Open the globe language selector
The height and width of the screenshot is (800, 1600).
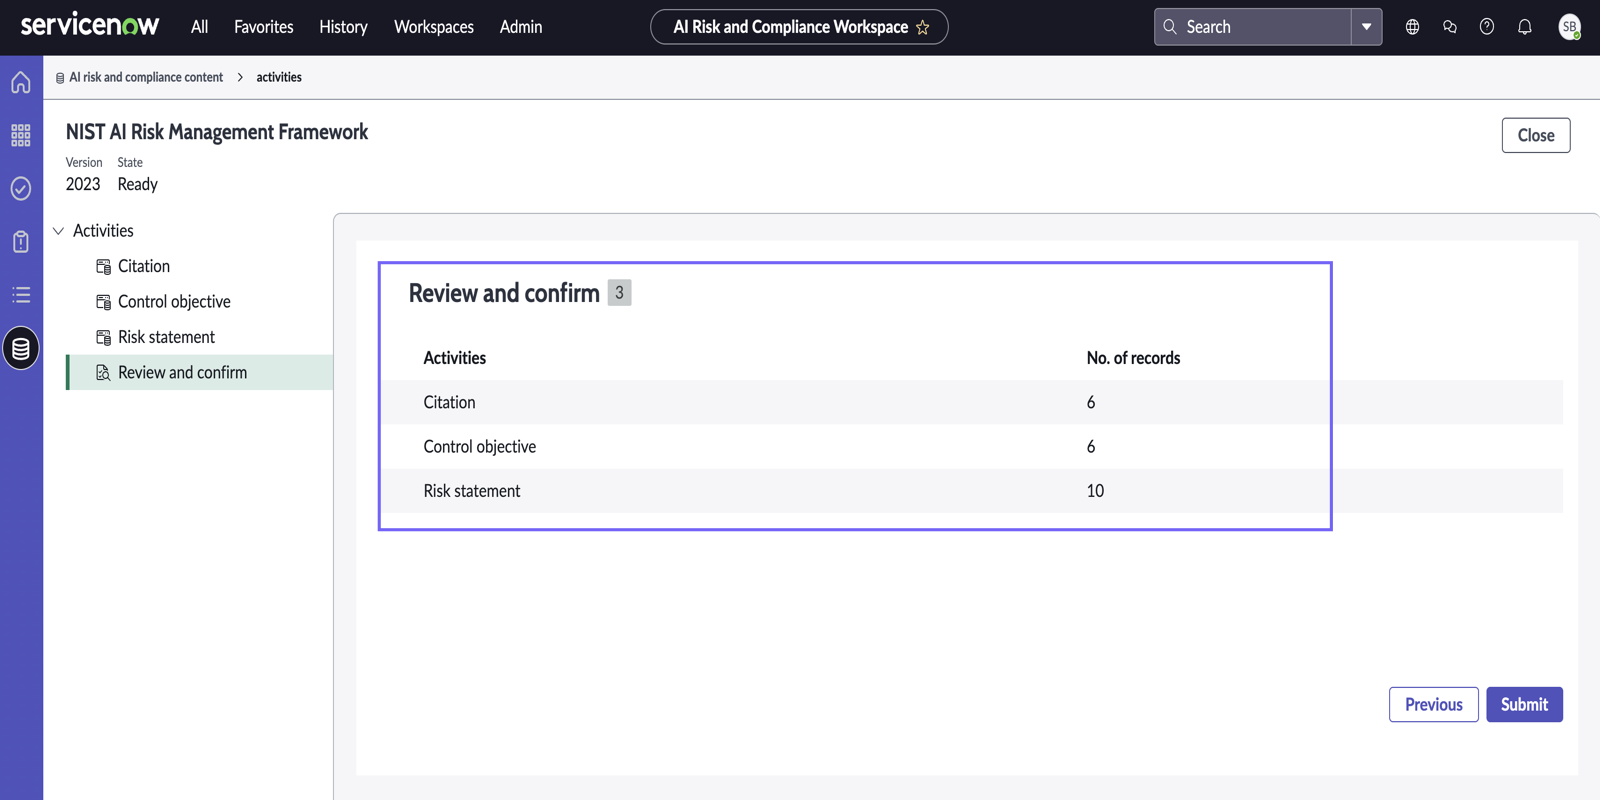(x=1412, y=27)
